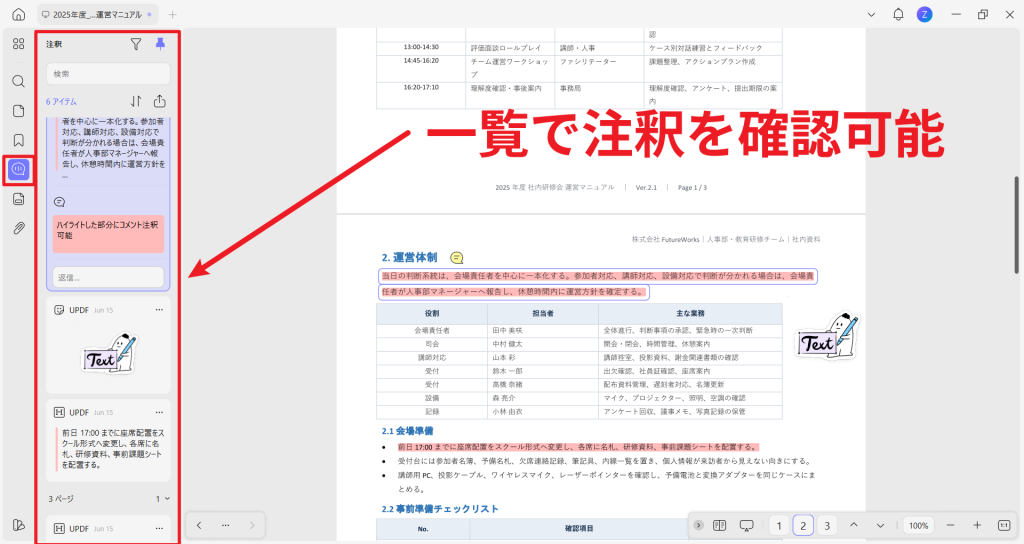Click table cell 会場責任者

(432, 330)
